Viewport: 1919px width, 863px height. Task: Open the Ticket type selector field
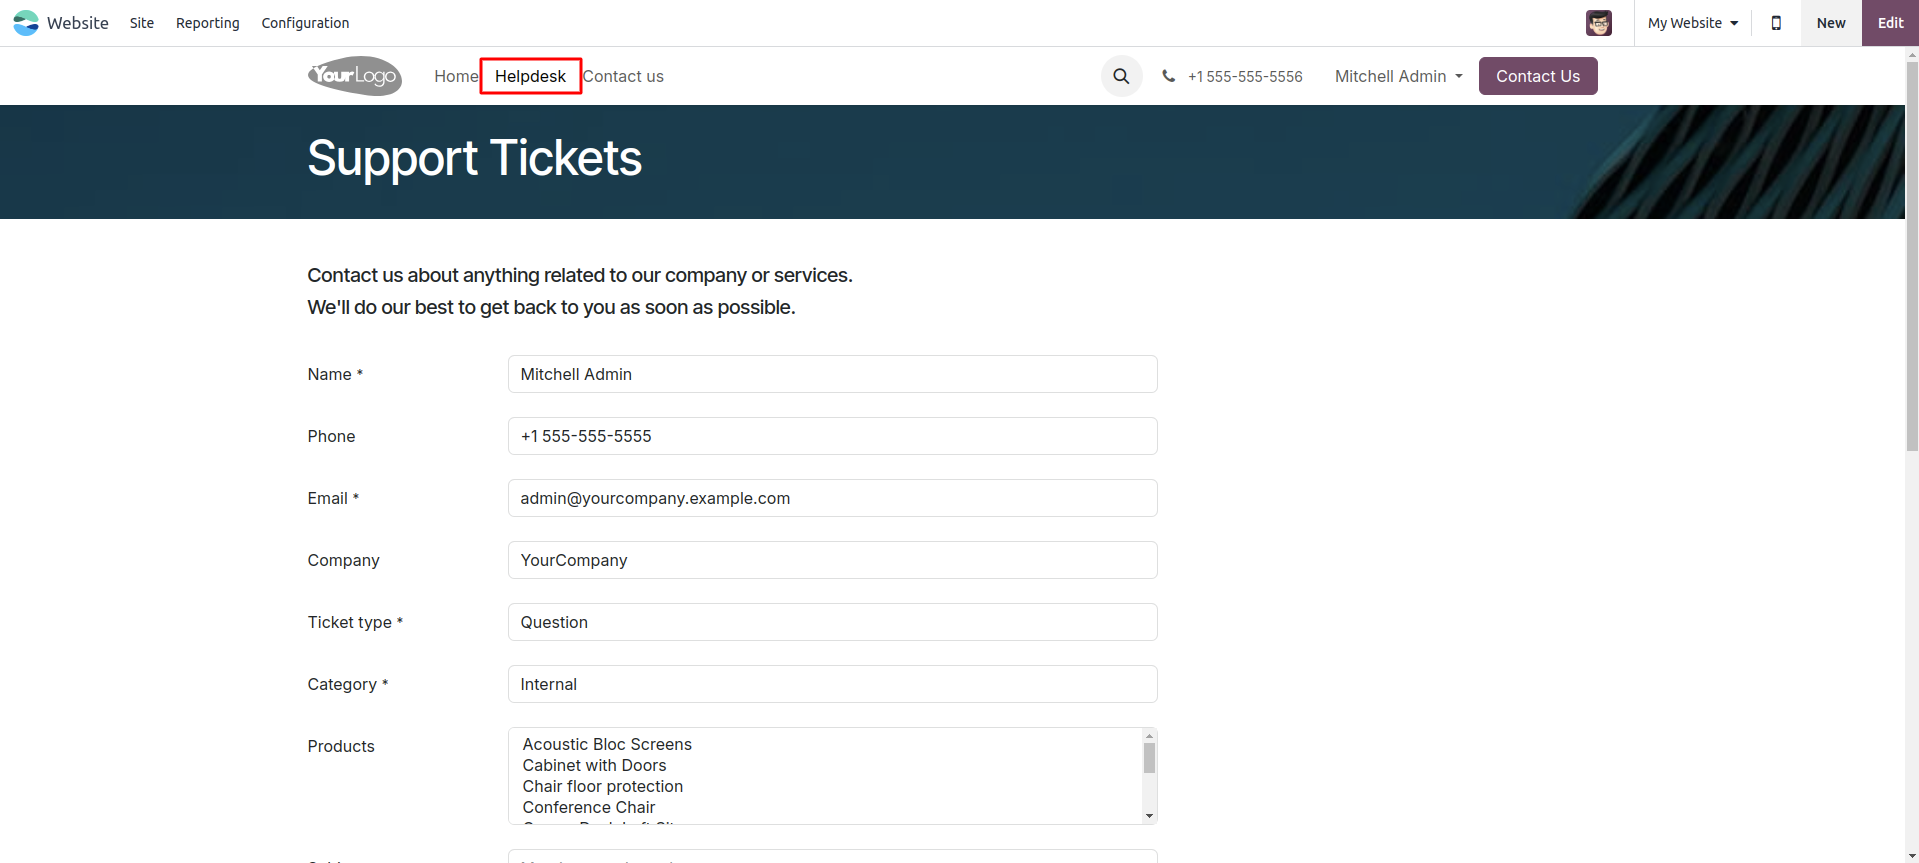pyautogui.click(x=832, y=622)
